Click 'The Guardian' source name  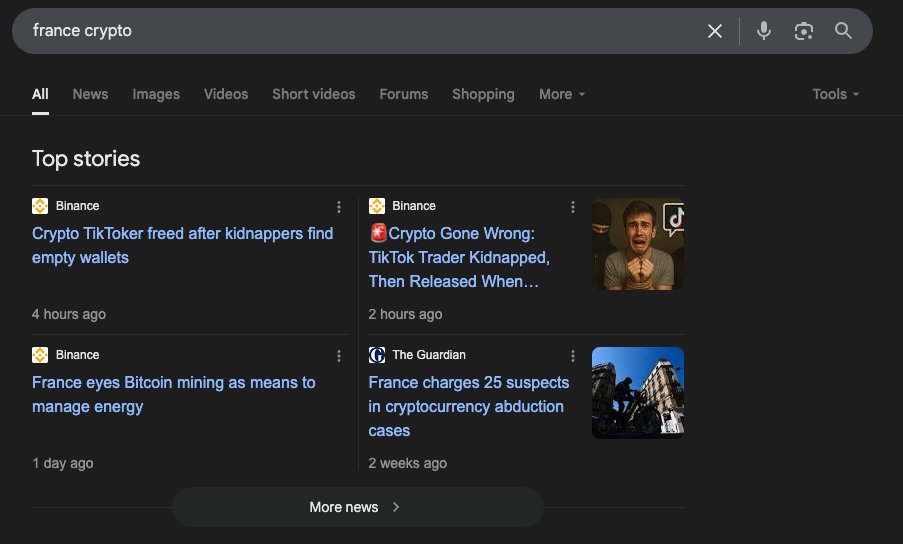click(x=429, y=355)
